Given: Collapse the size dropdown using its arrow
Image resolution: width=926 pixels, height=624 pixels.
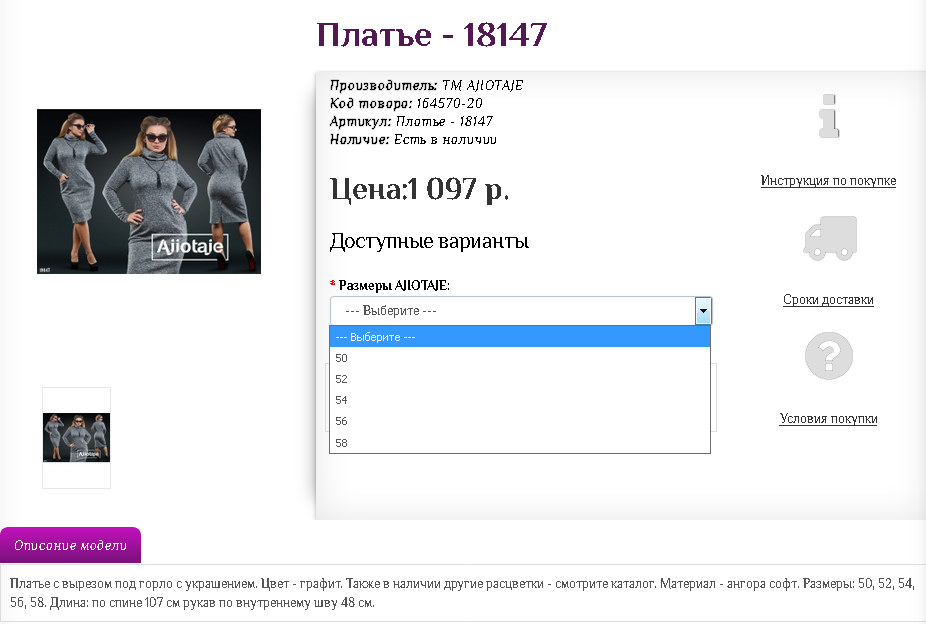Looking at the screenshot, I should [x=703, y=311].
